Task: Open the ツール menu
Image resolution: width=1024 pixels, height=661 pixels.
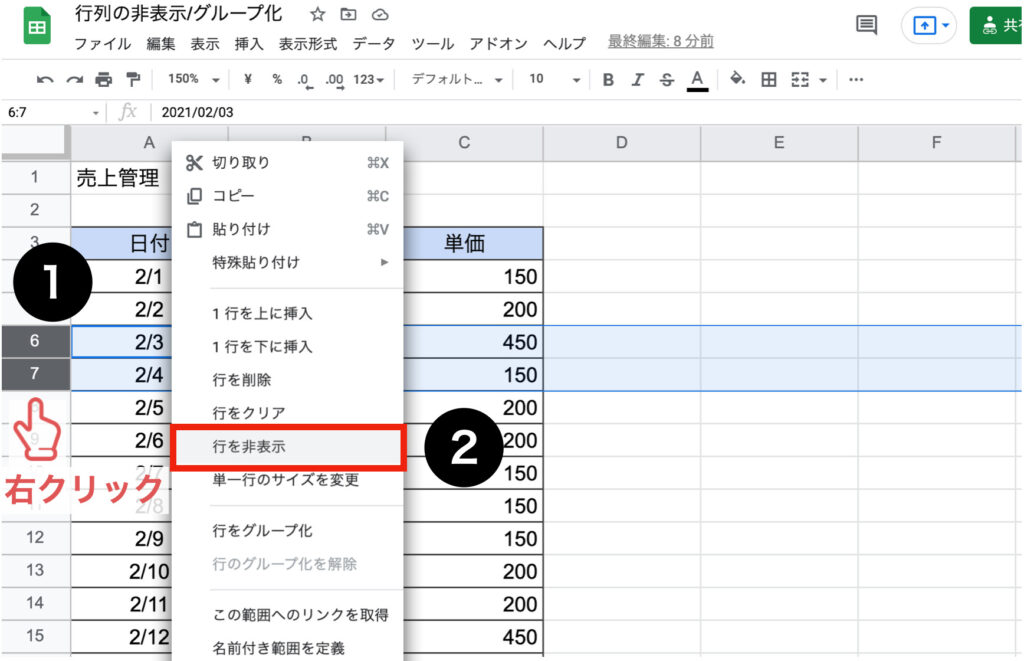Action: click(x=432, y=44)
